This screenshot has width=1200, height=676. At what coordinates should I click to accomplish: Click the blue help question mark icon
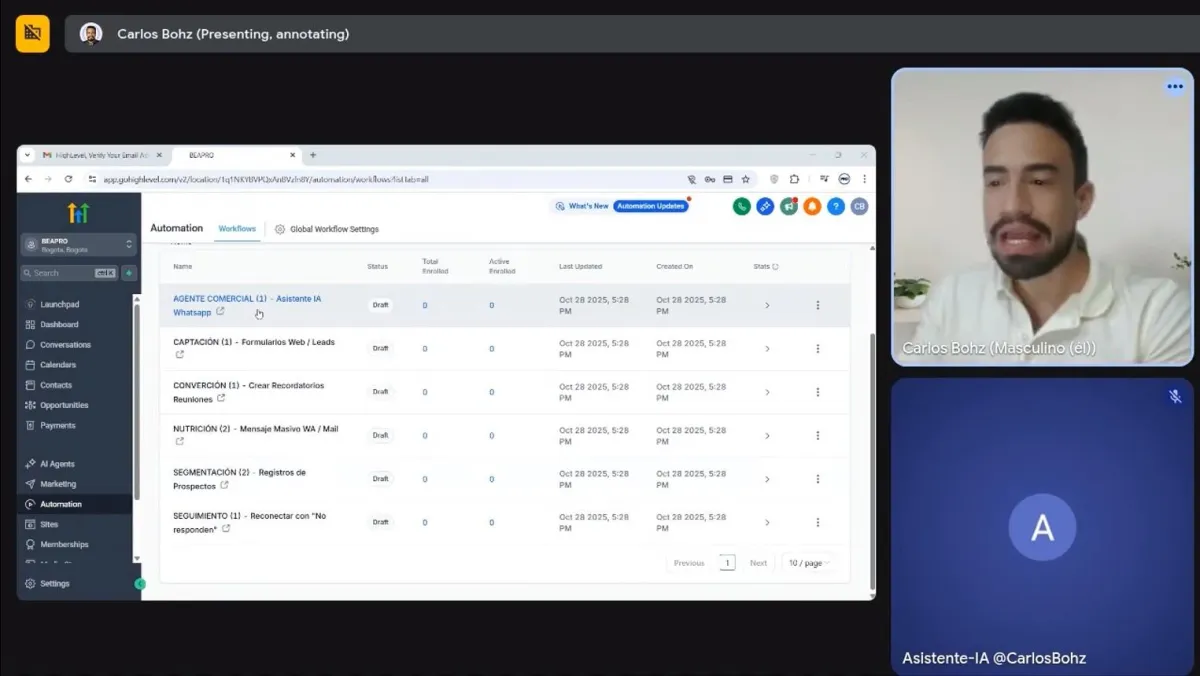[x=836, y=207]
